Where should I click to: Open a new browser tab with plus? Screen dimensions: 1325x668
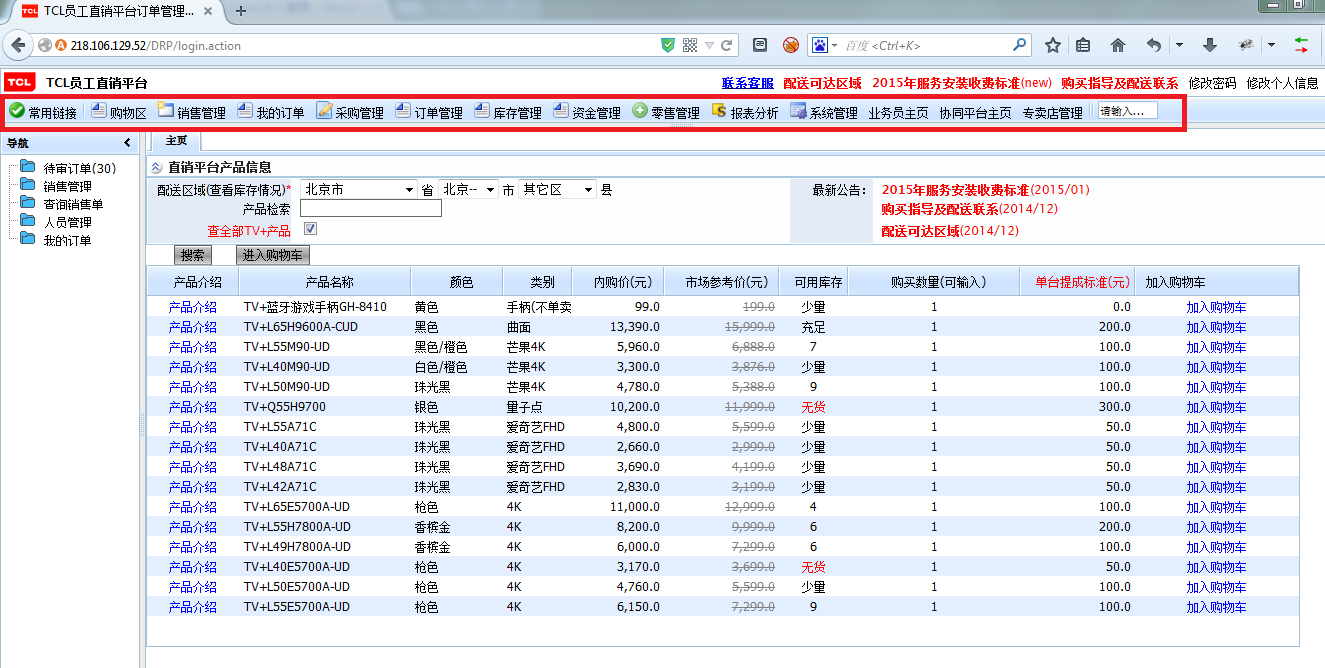241,11
